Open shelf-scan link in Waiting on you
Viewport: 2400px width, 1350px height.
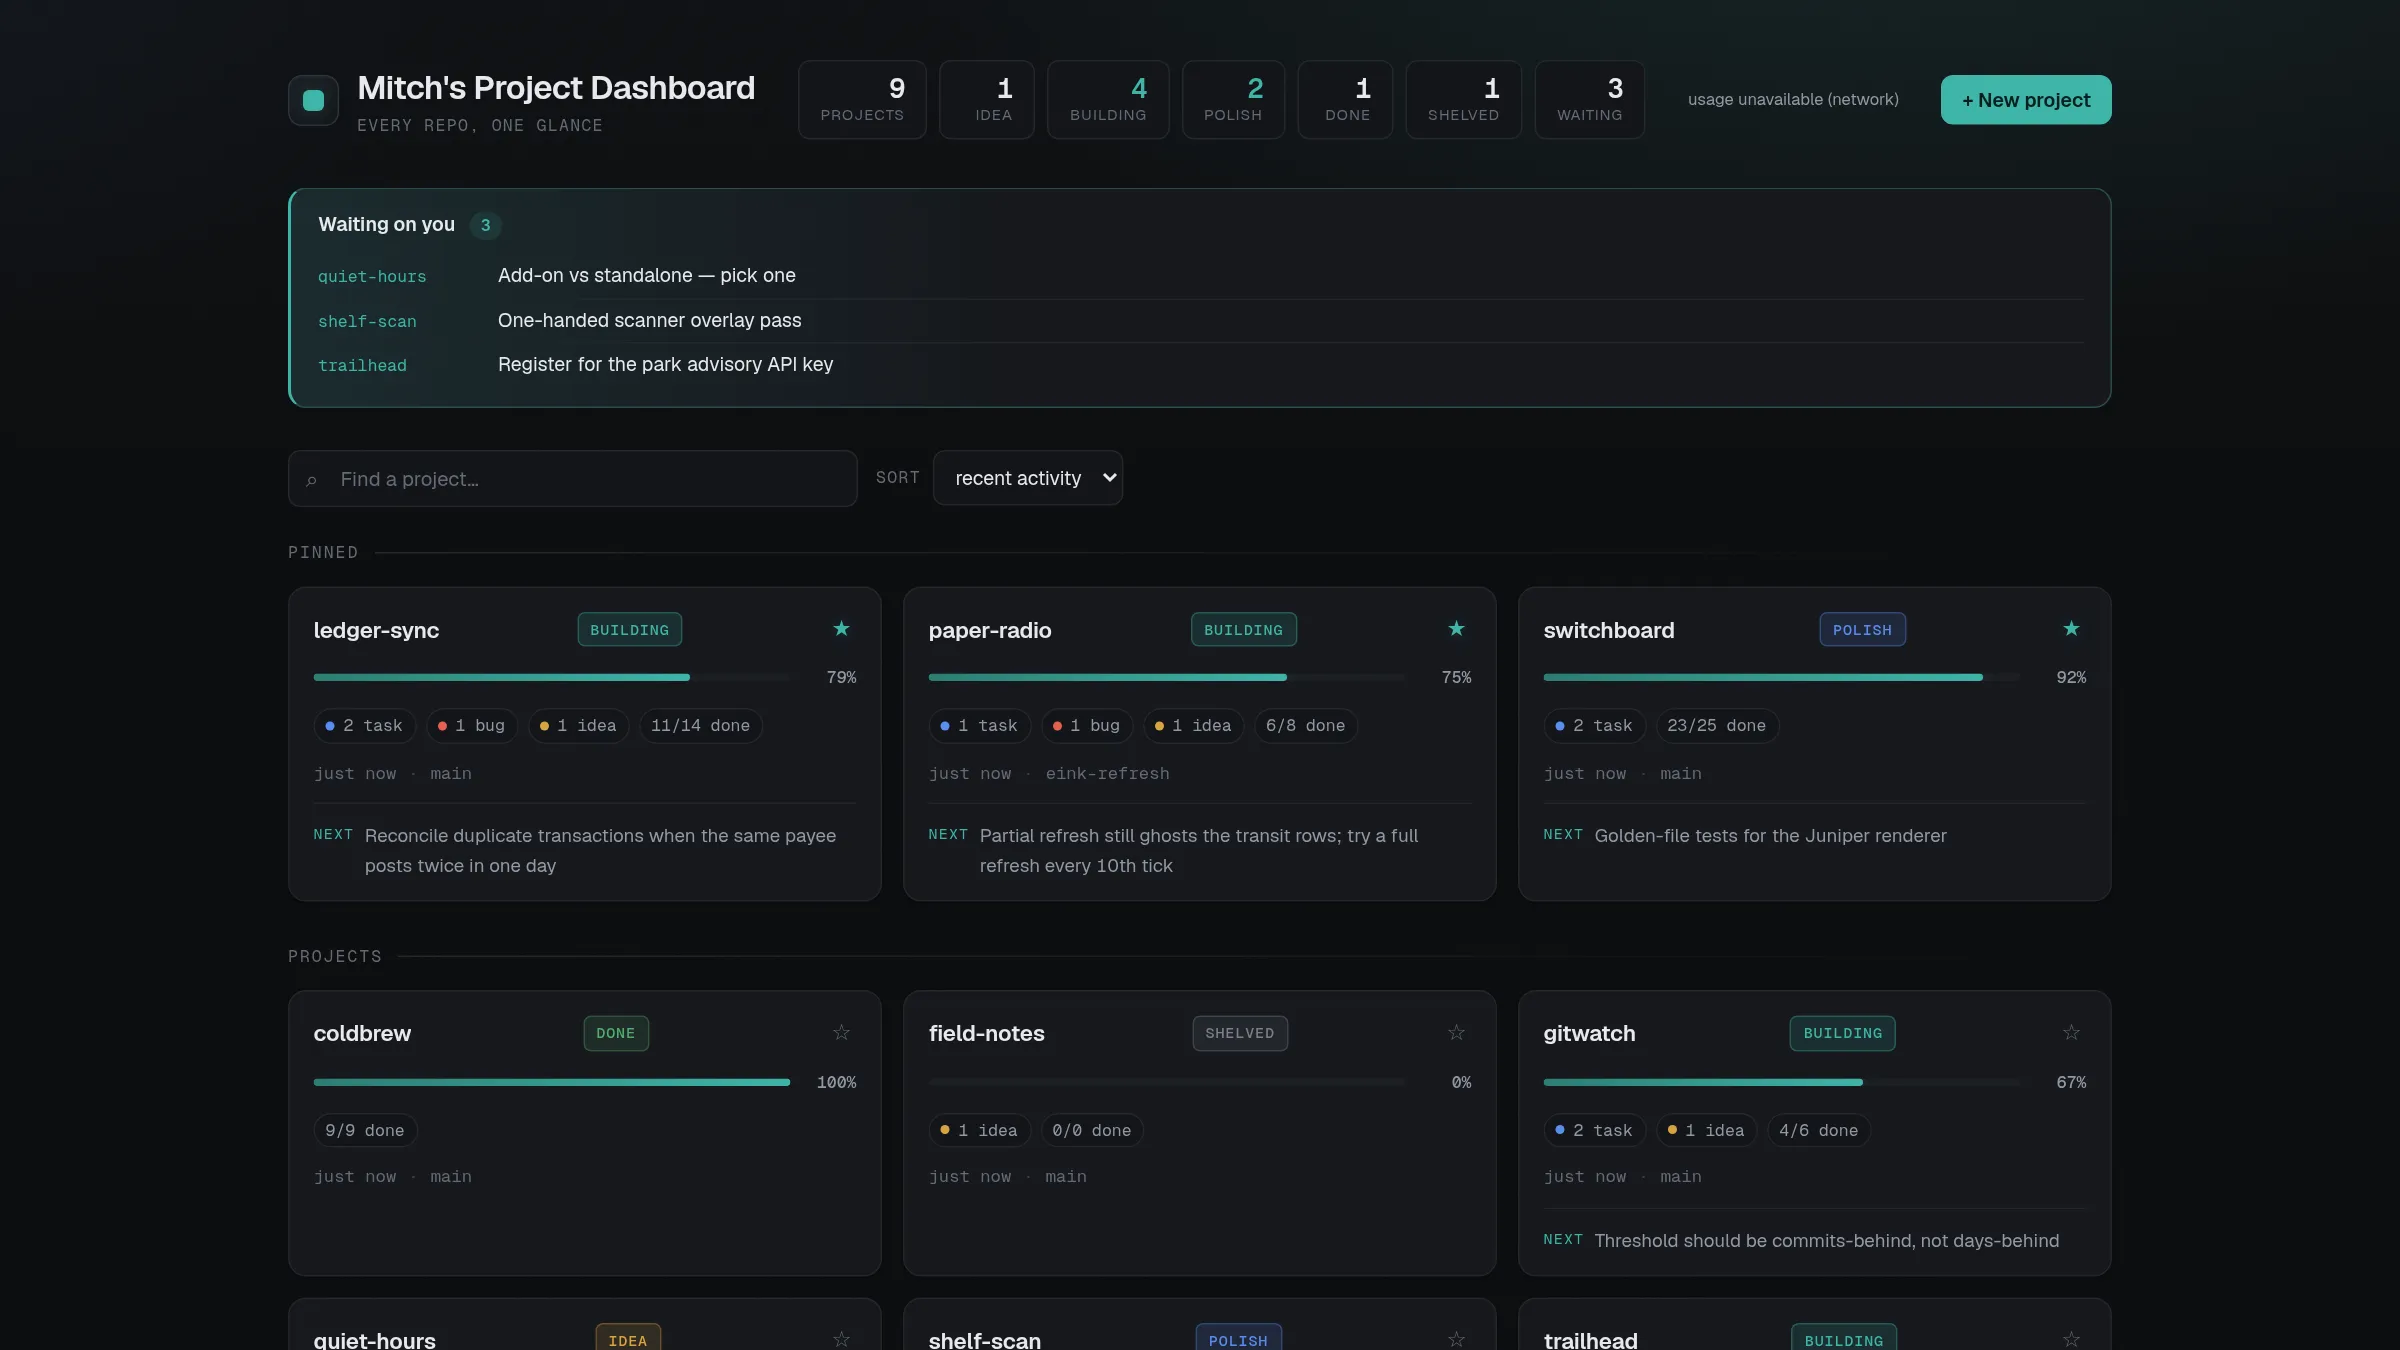click(x=367, y=322)
